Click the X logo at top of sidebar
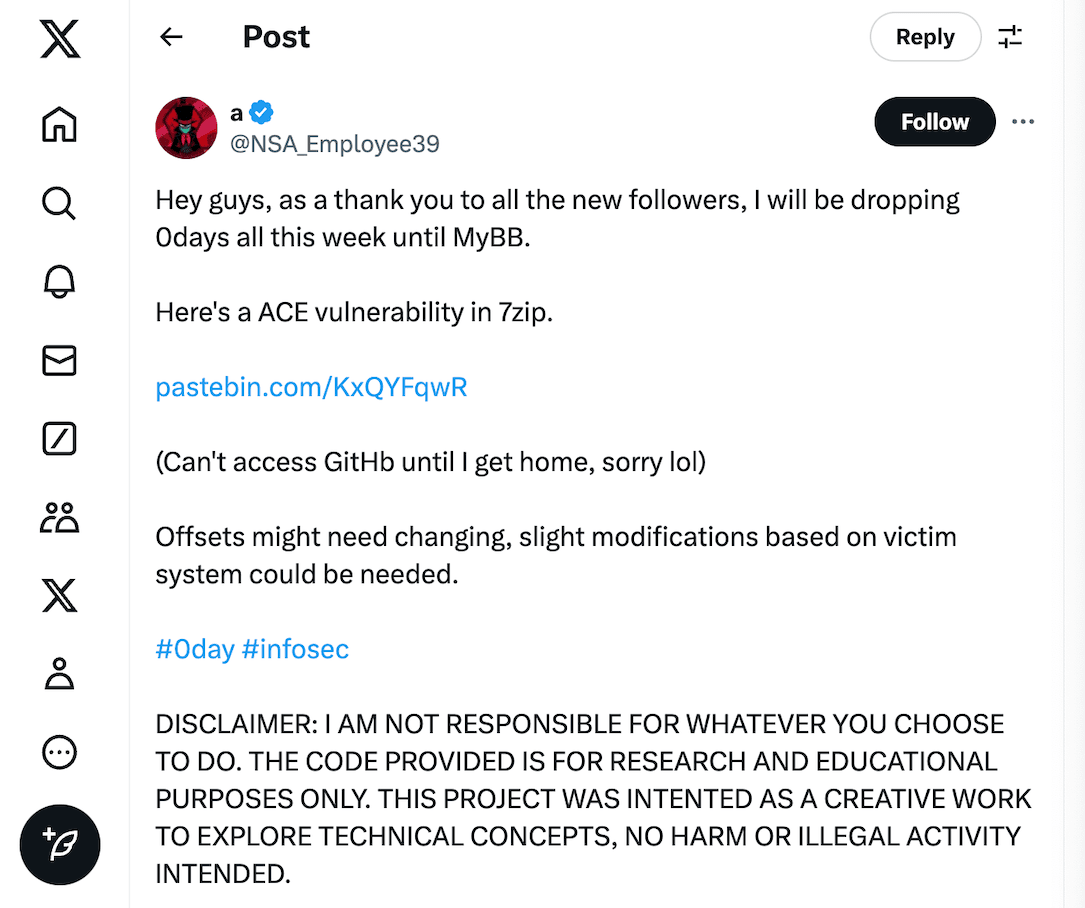This screenshot has width=1085, height=908. (x=59, y=40)
